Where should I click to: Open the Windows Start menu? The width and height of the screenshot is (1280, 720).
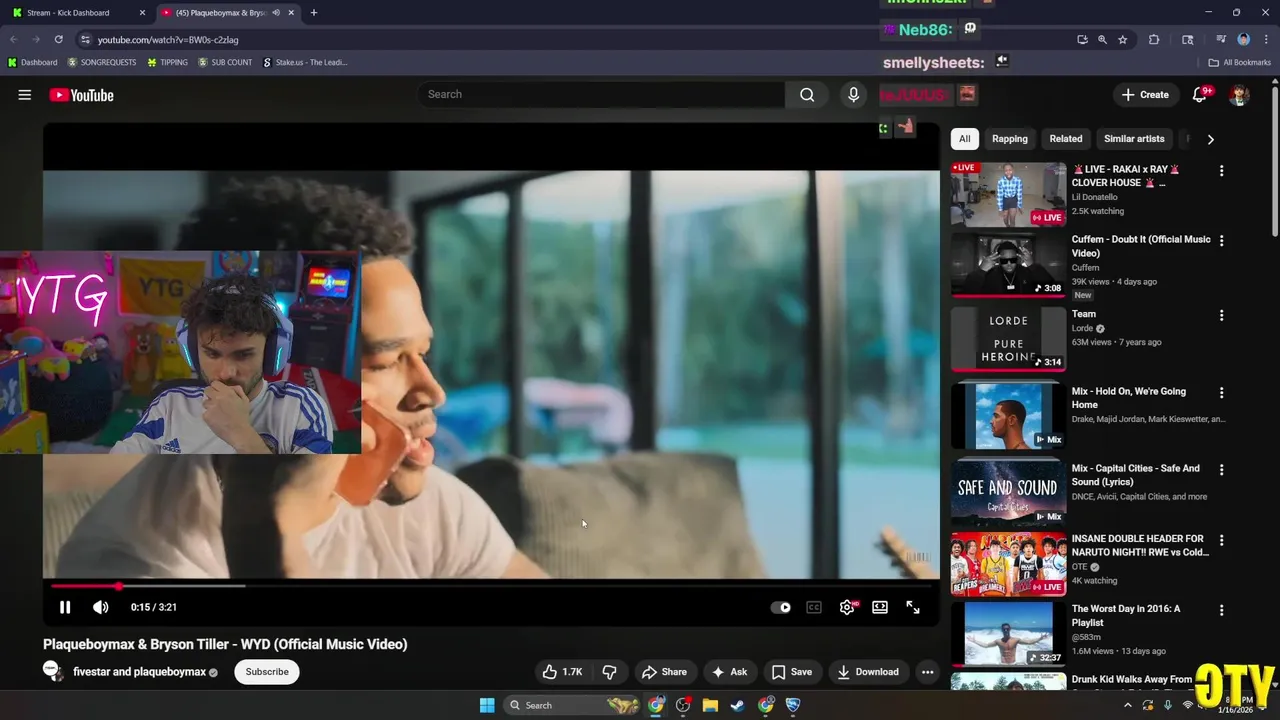pos(487,705)
